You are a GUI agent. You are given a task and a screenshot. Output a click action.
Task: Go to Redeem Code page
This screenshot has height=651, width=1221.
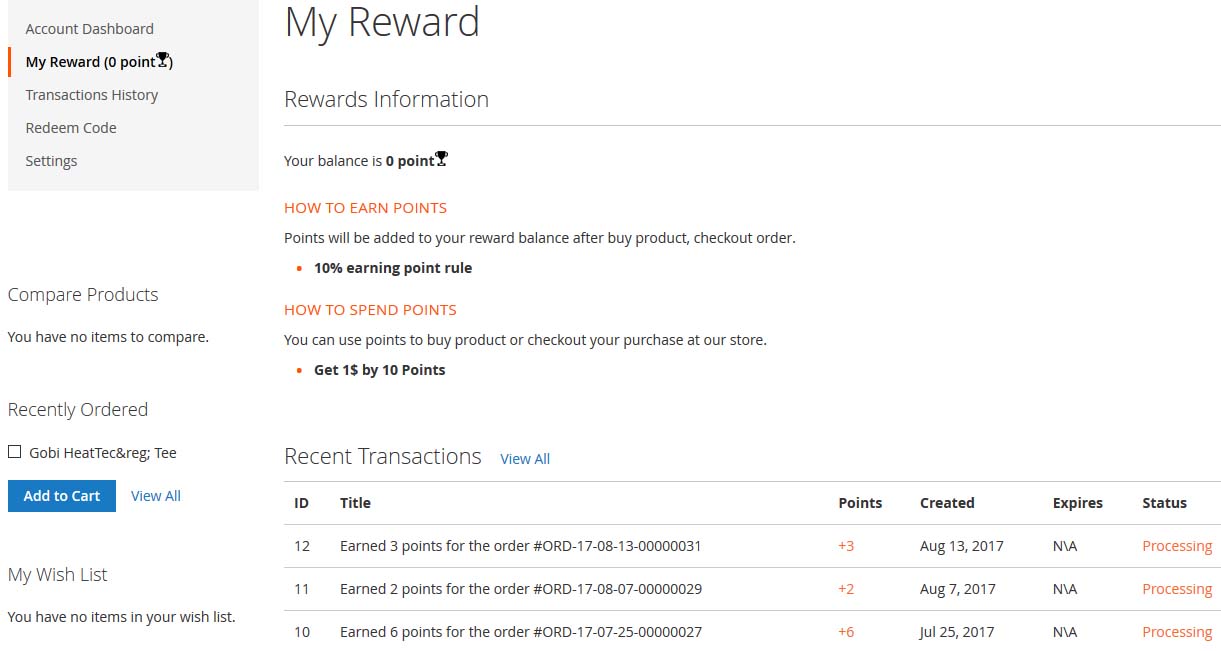71,128
